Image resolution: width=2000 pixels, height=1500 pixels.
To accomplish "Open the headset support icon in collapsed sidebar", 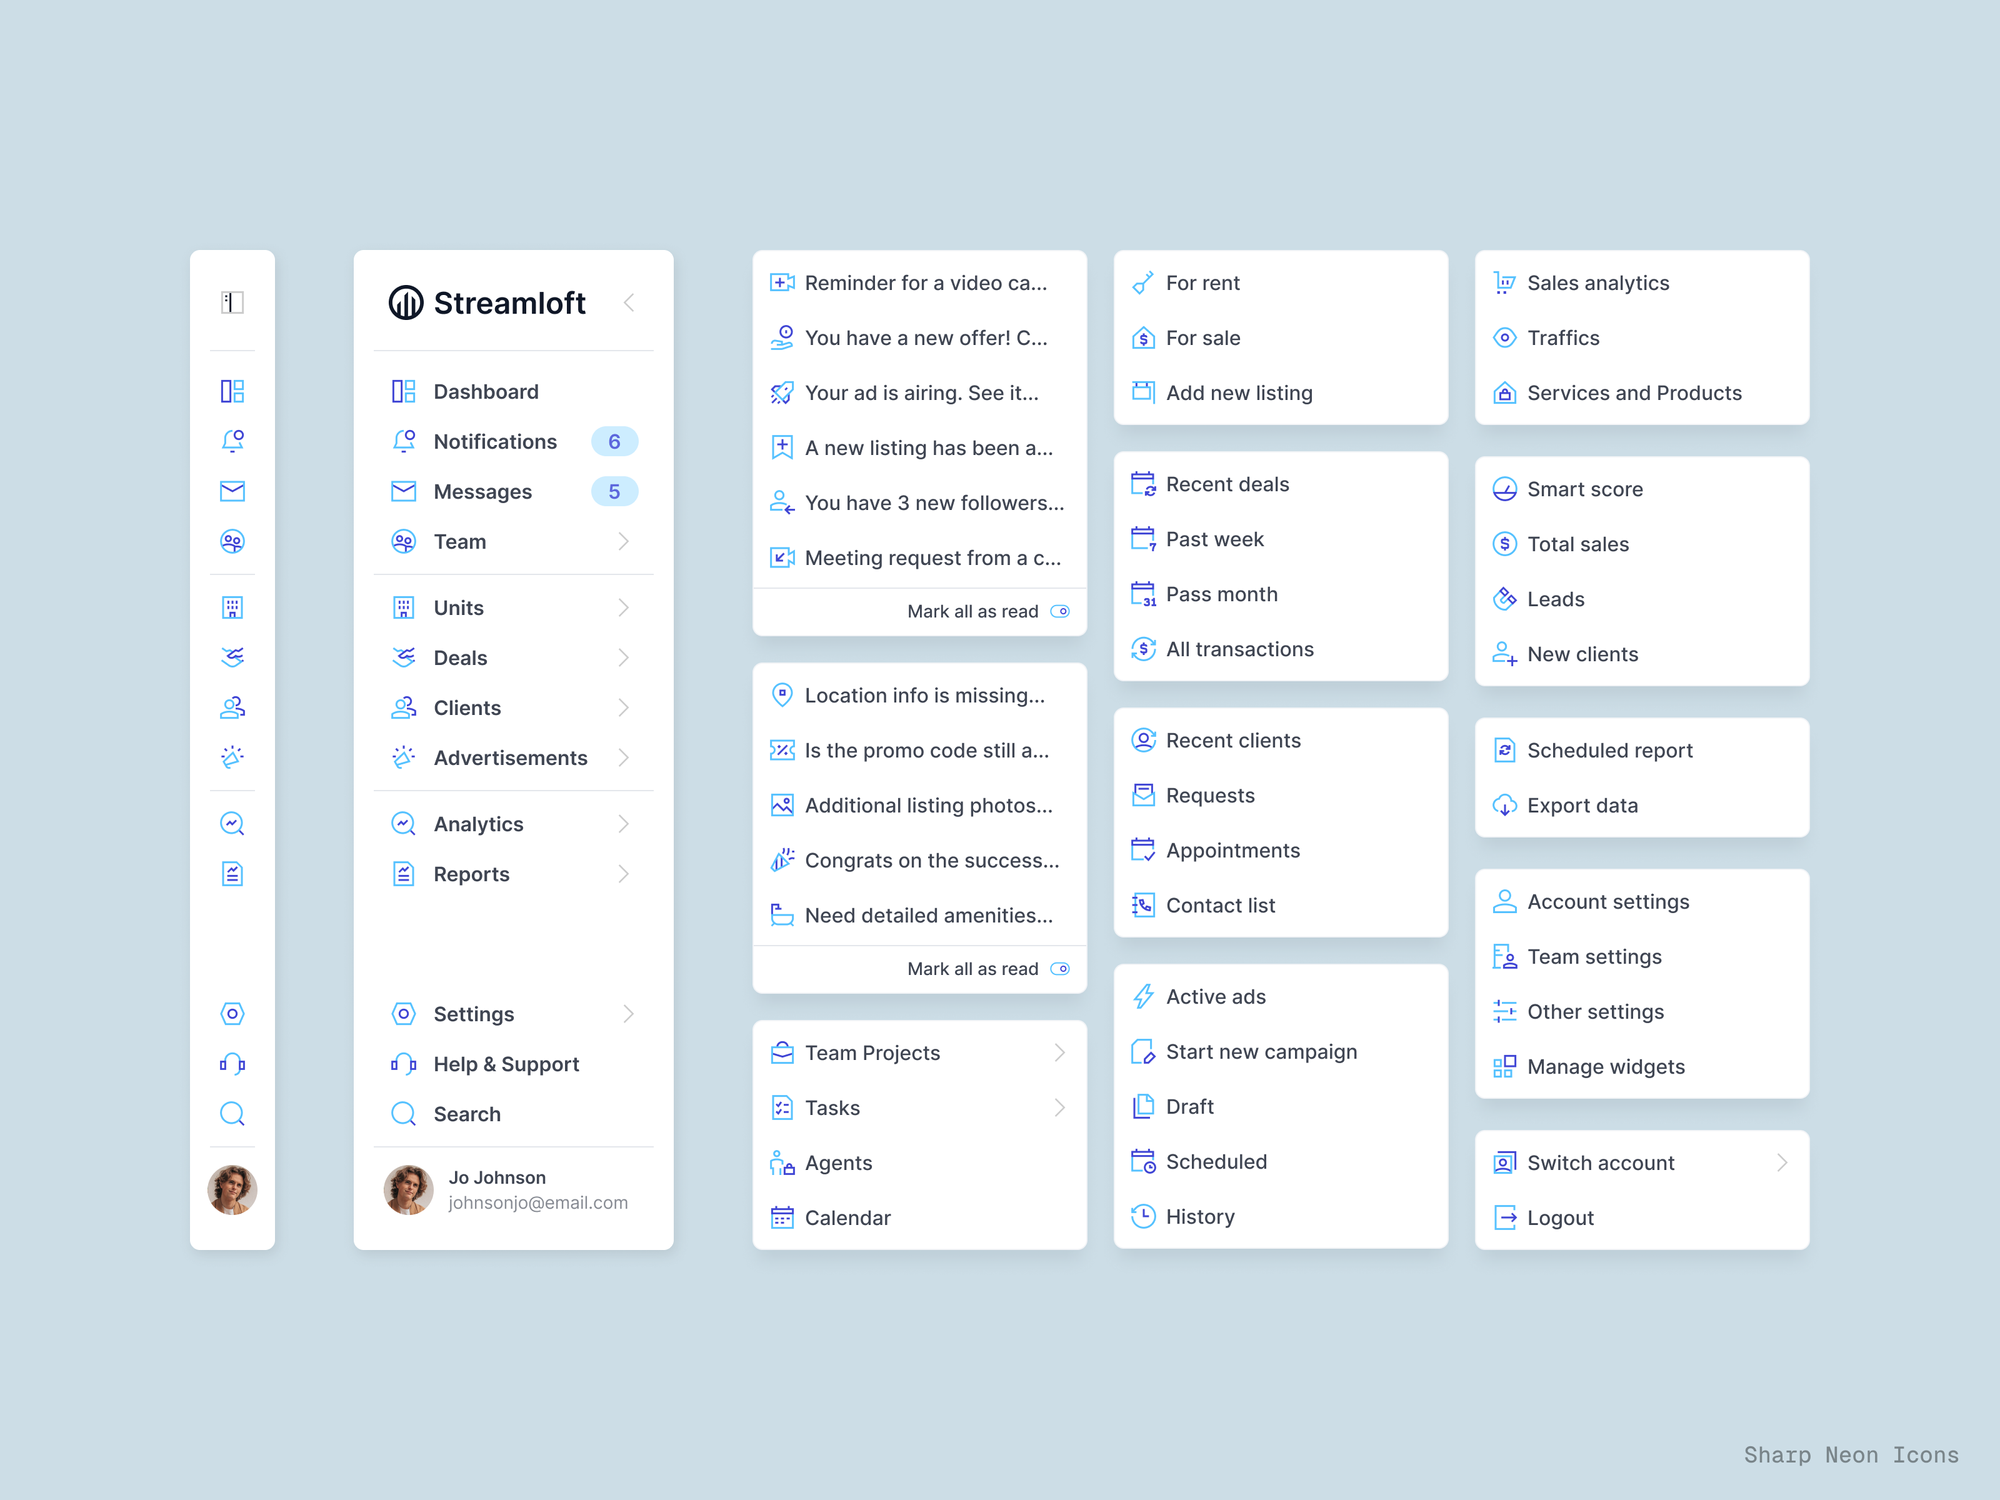I will 232,1064.
